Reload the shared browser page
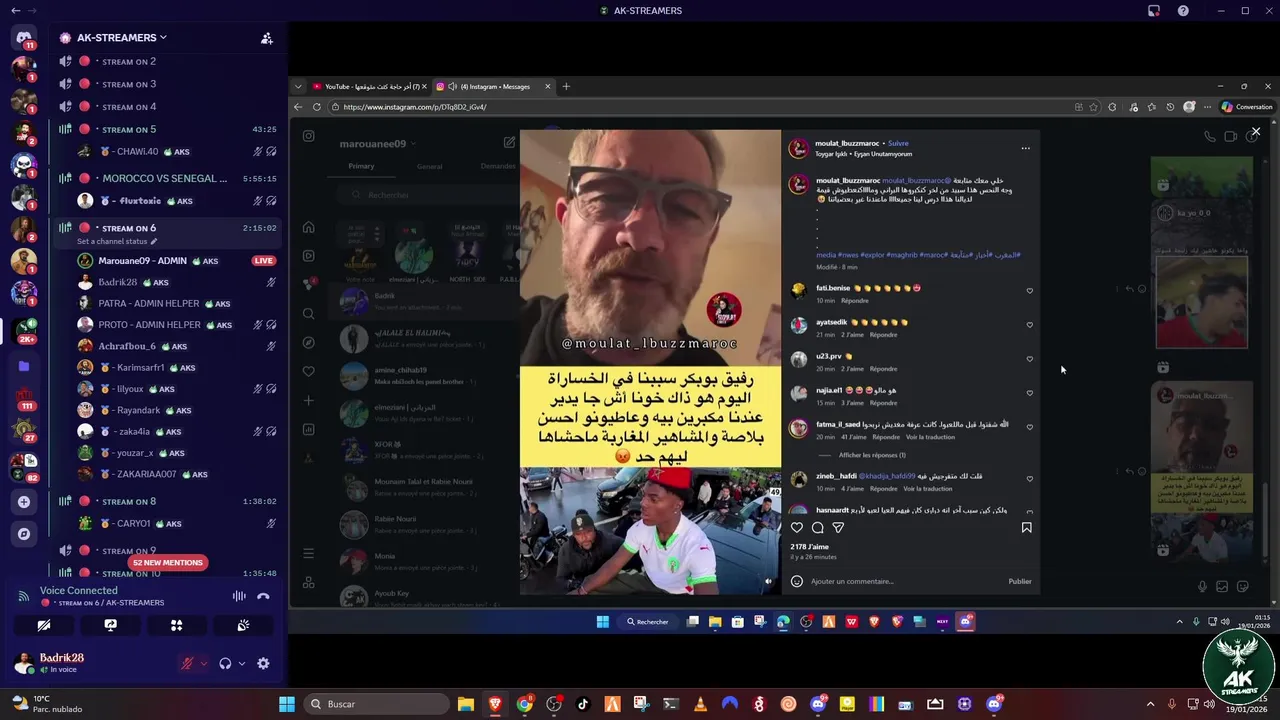The height and width of the screenshot is (720, 1280). [317, 107]
